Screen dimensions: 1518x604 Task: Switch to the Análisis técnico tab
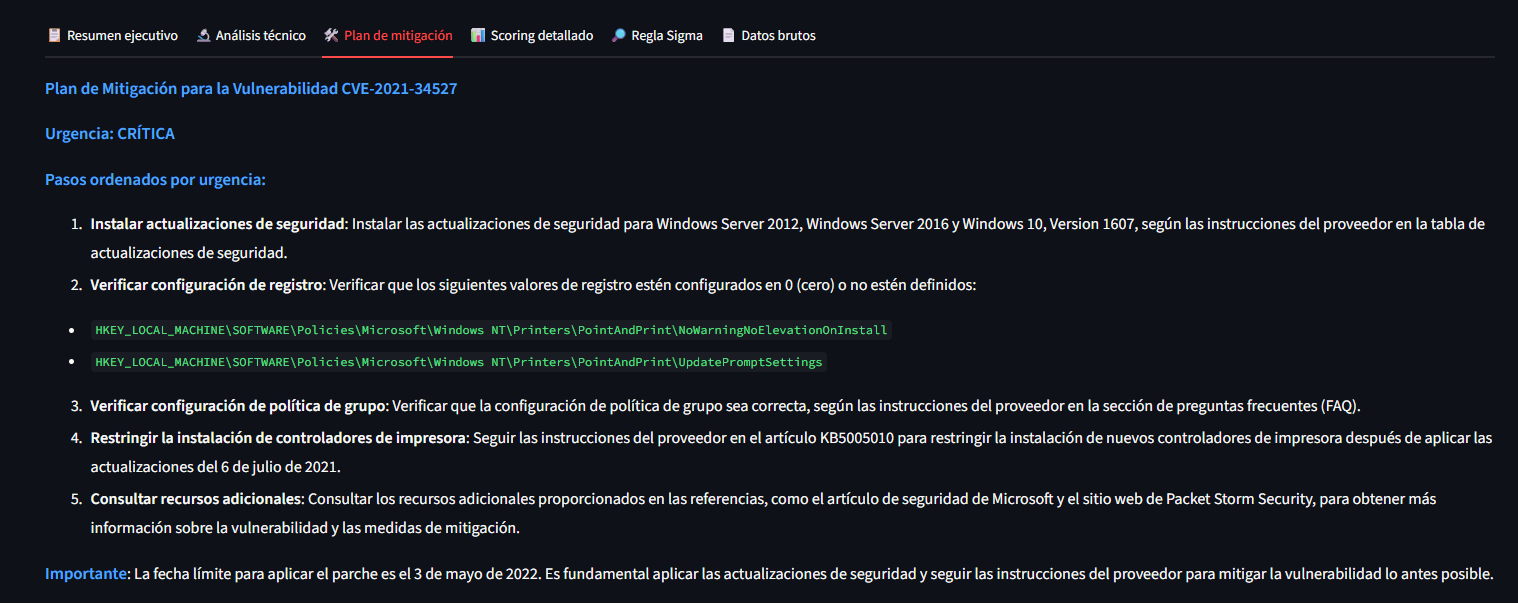coord(261,35)
